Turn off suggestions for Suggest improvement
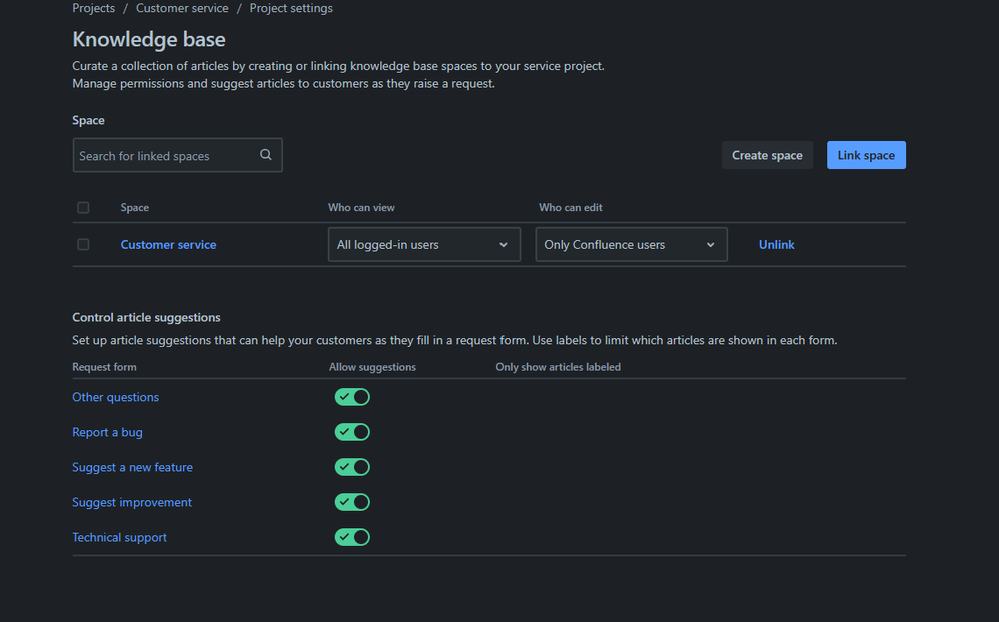The image size is (999, 622). coord(352,502)
